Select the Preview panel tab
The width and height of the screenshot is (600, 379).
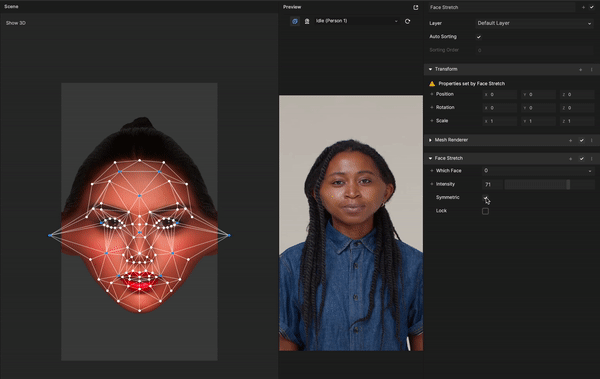pos(292,7)
